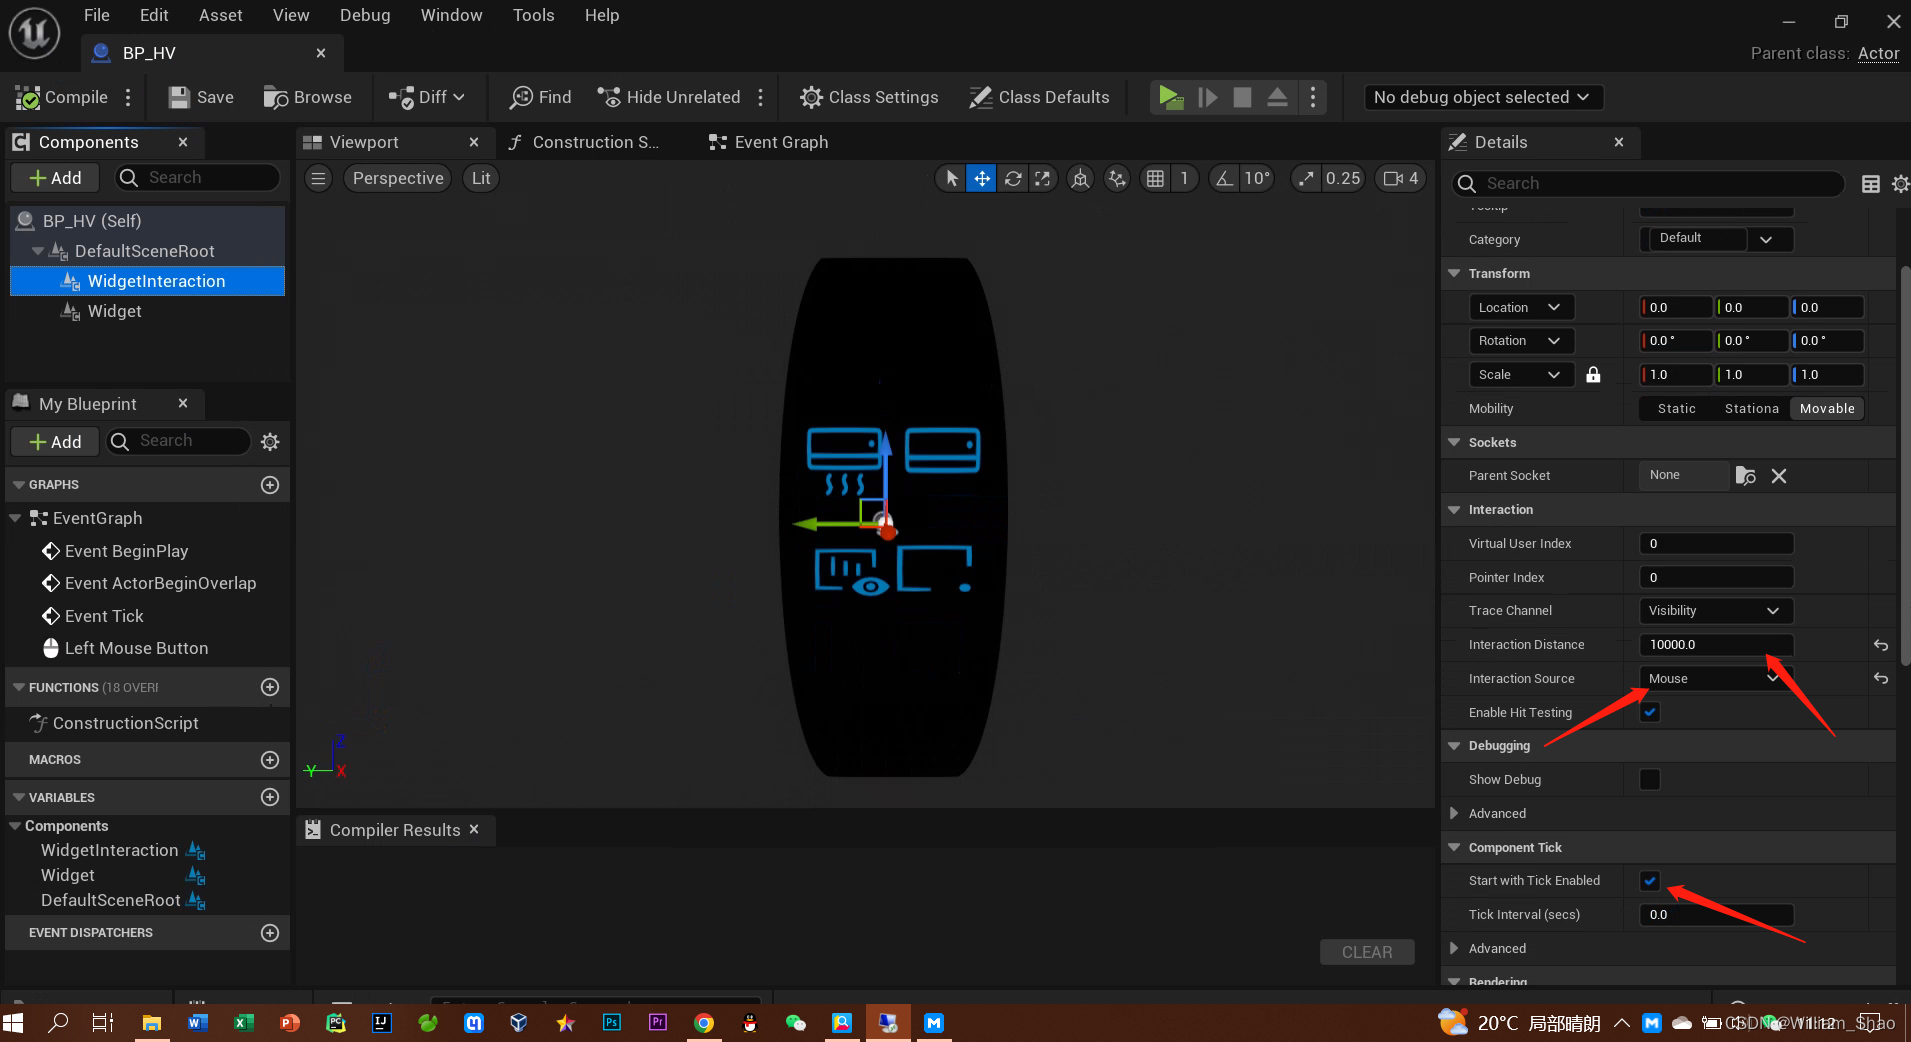The height and width of the screenshot is (1042, 1911).
Task: Expand the Advanced section under Debugging
Action: pyautogui.click(x=1497, y=813)
